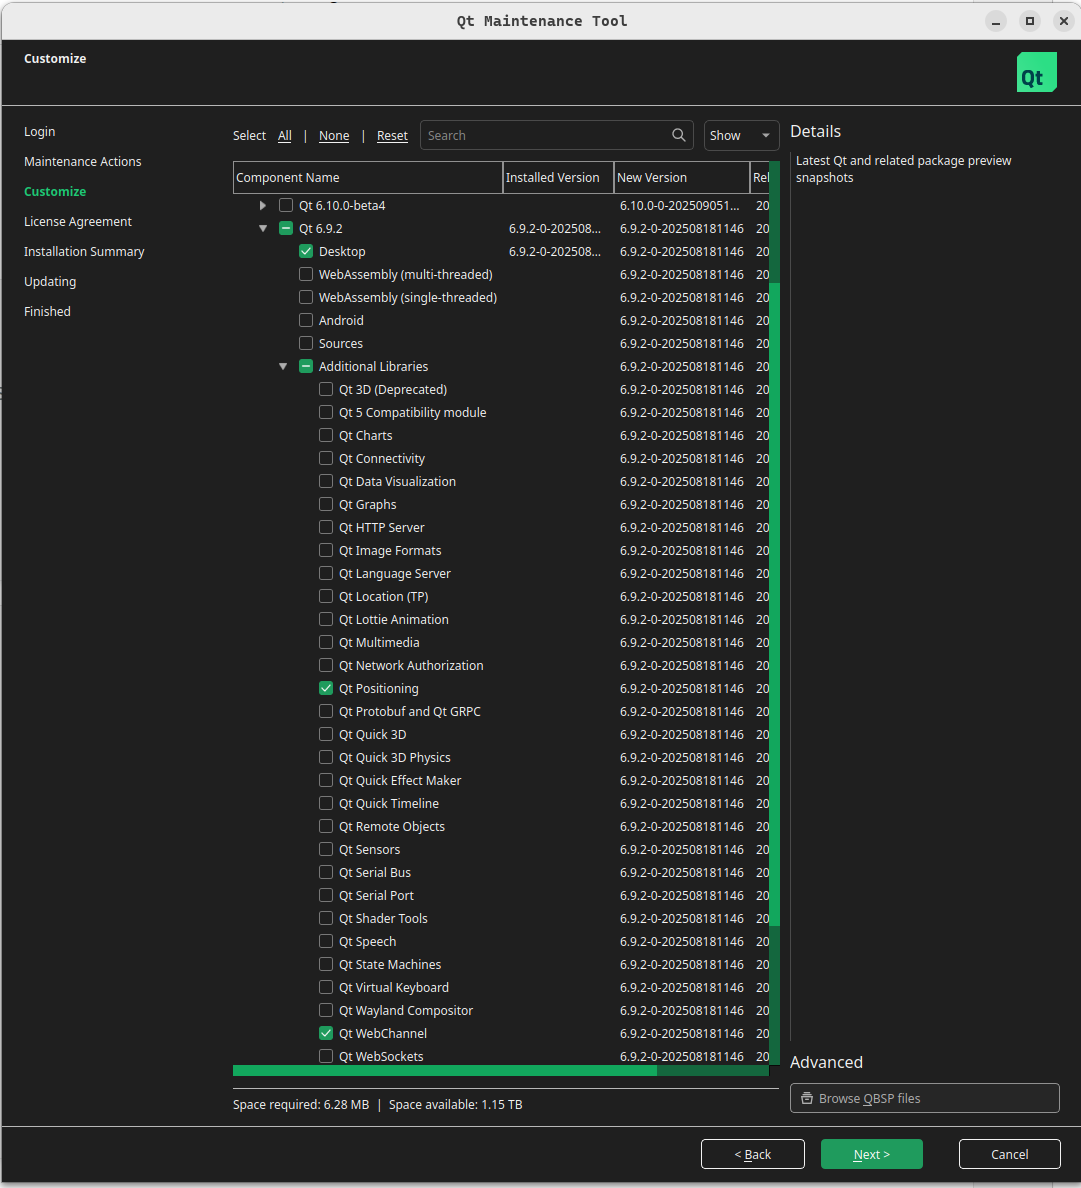Click Browse QBSP files button
The width and height of the screenshot is (1081, 1188).
pyautogui.click(x=924, y=1099)
